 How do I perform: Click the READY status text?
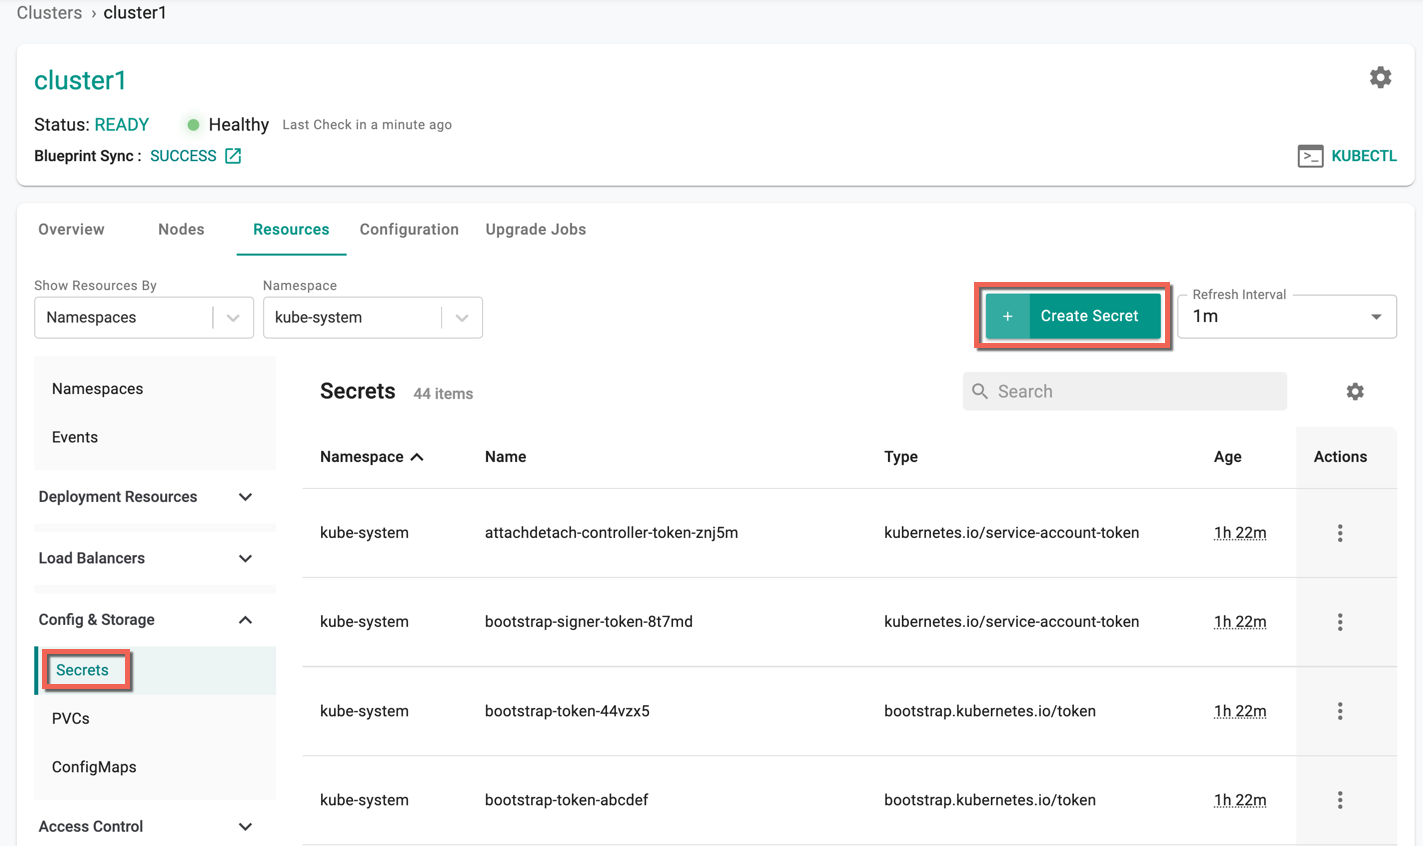point(121,125)
